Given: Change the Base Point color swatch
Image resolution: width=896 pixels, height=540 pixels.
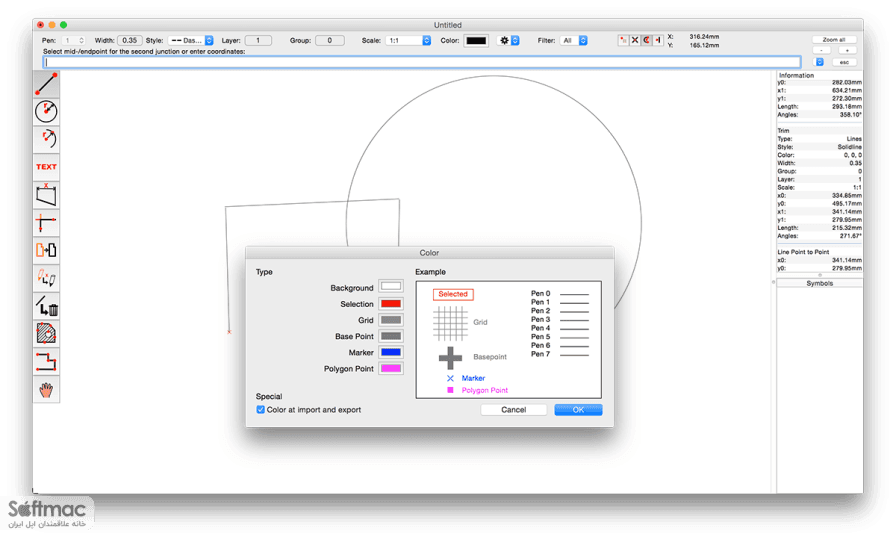Looking at the screenshot, I should pyautogui.click(x=391, y=336).
